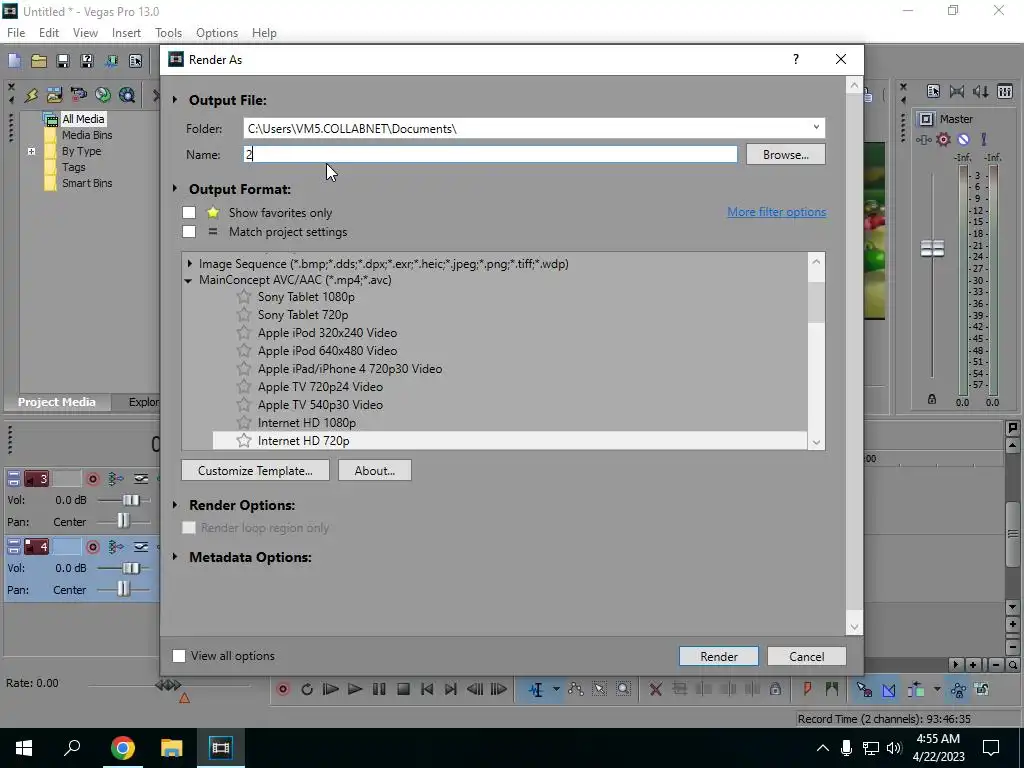
Task: Click the Render As film icon in toolbar
Action: 111,61
